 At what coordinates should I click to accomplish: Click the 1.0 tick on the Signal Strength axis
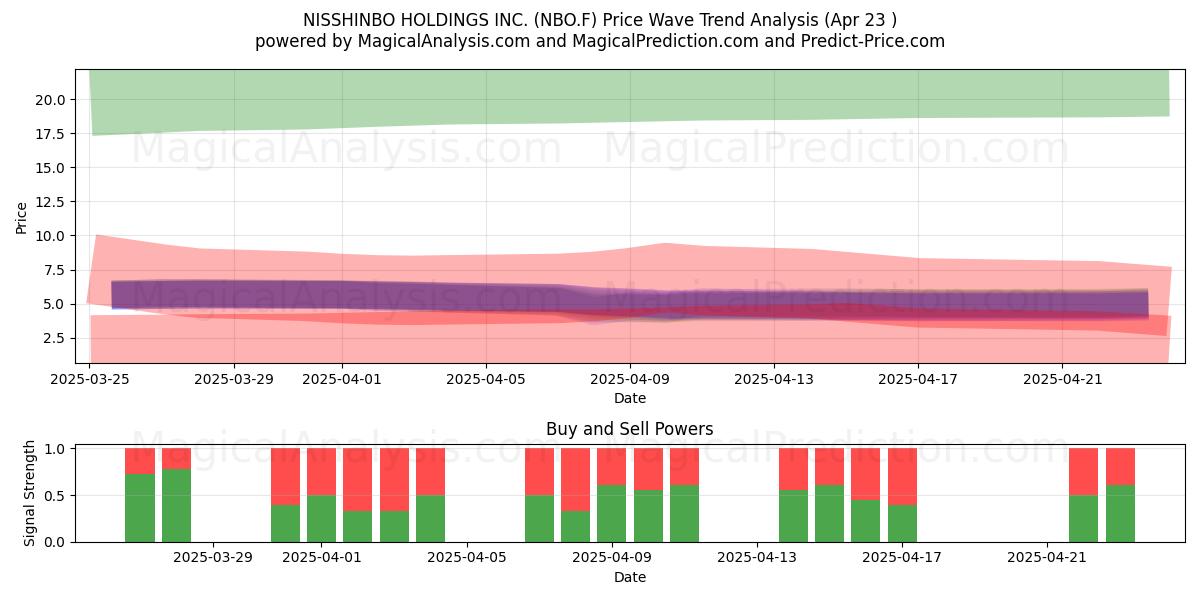pos(55,449)
